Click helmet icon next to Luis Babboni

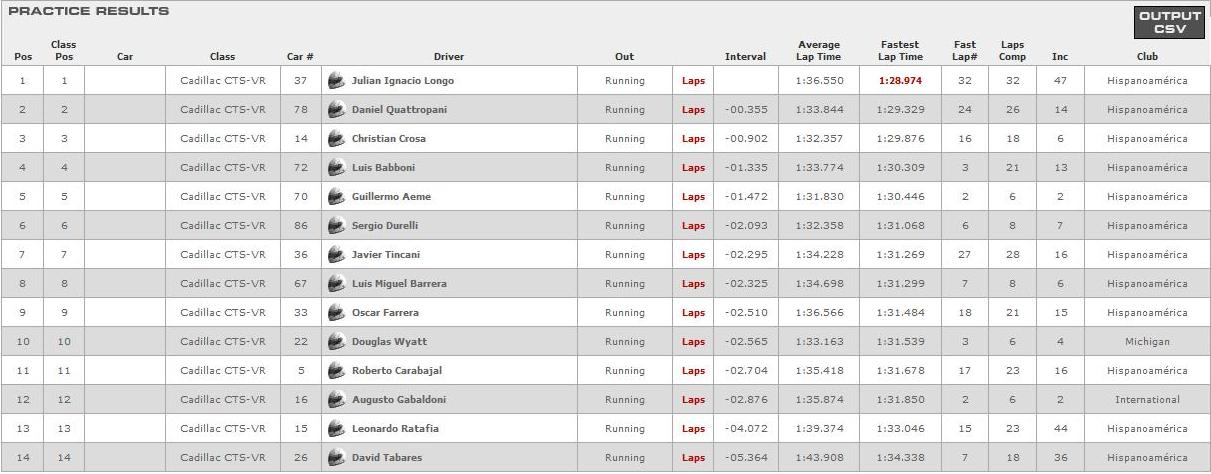pyautogui.click(x=336, y=168)
